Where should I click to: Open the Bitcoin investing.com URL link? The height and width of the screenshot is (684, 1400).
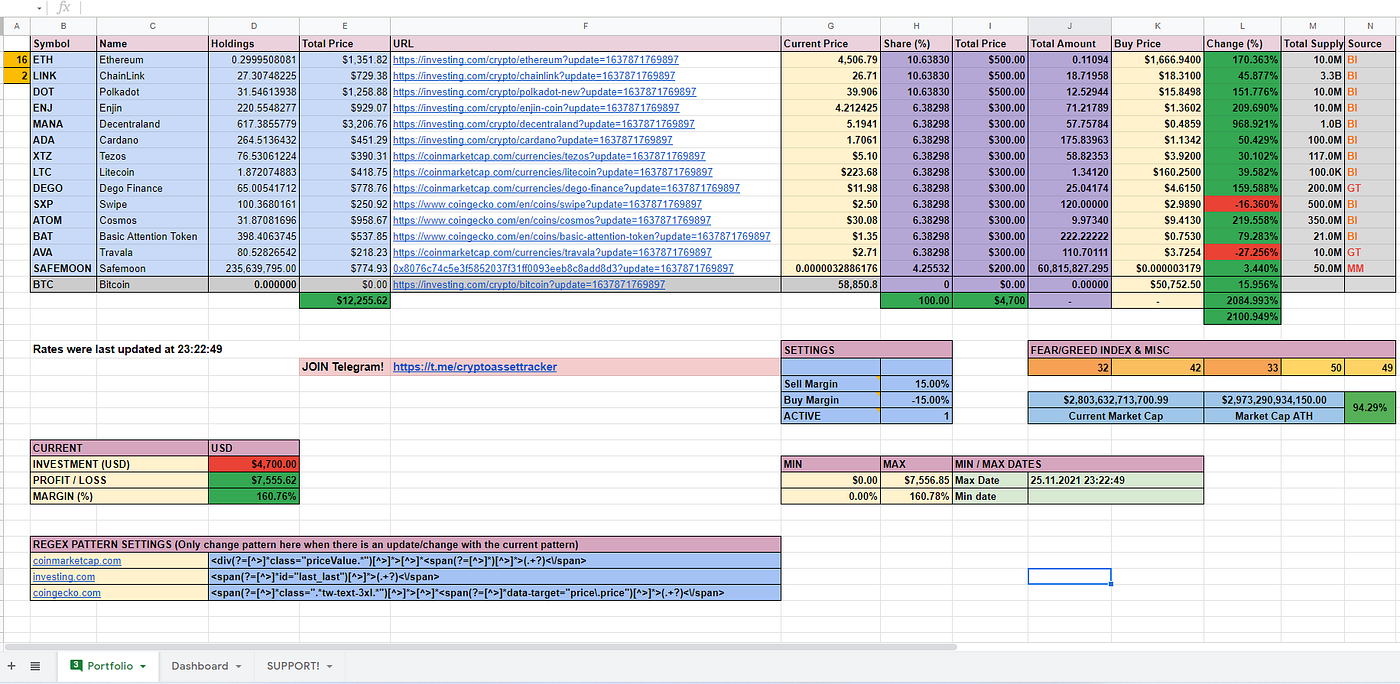pyautogui.click(x=529, y=284)
